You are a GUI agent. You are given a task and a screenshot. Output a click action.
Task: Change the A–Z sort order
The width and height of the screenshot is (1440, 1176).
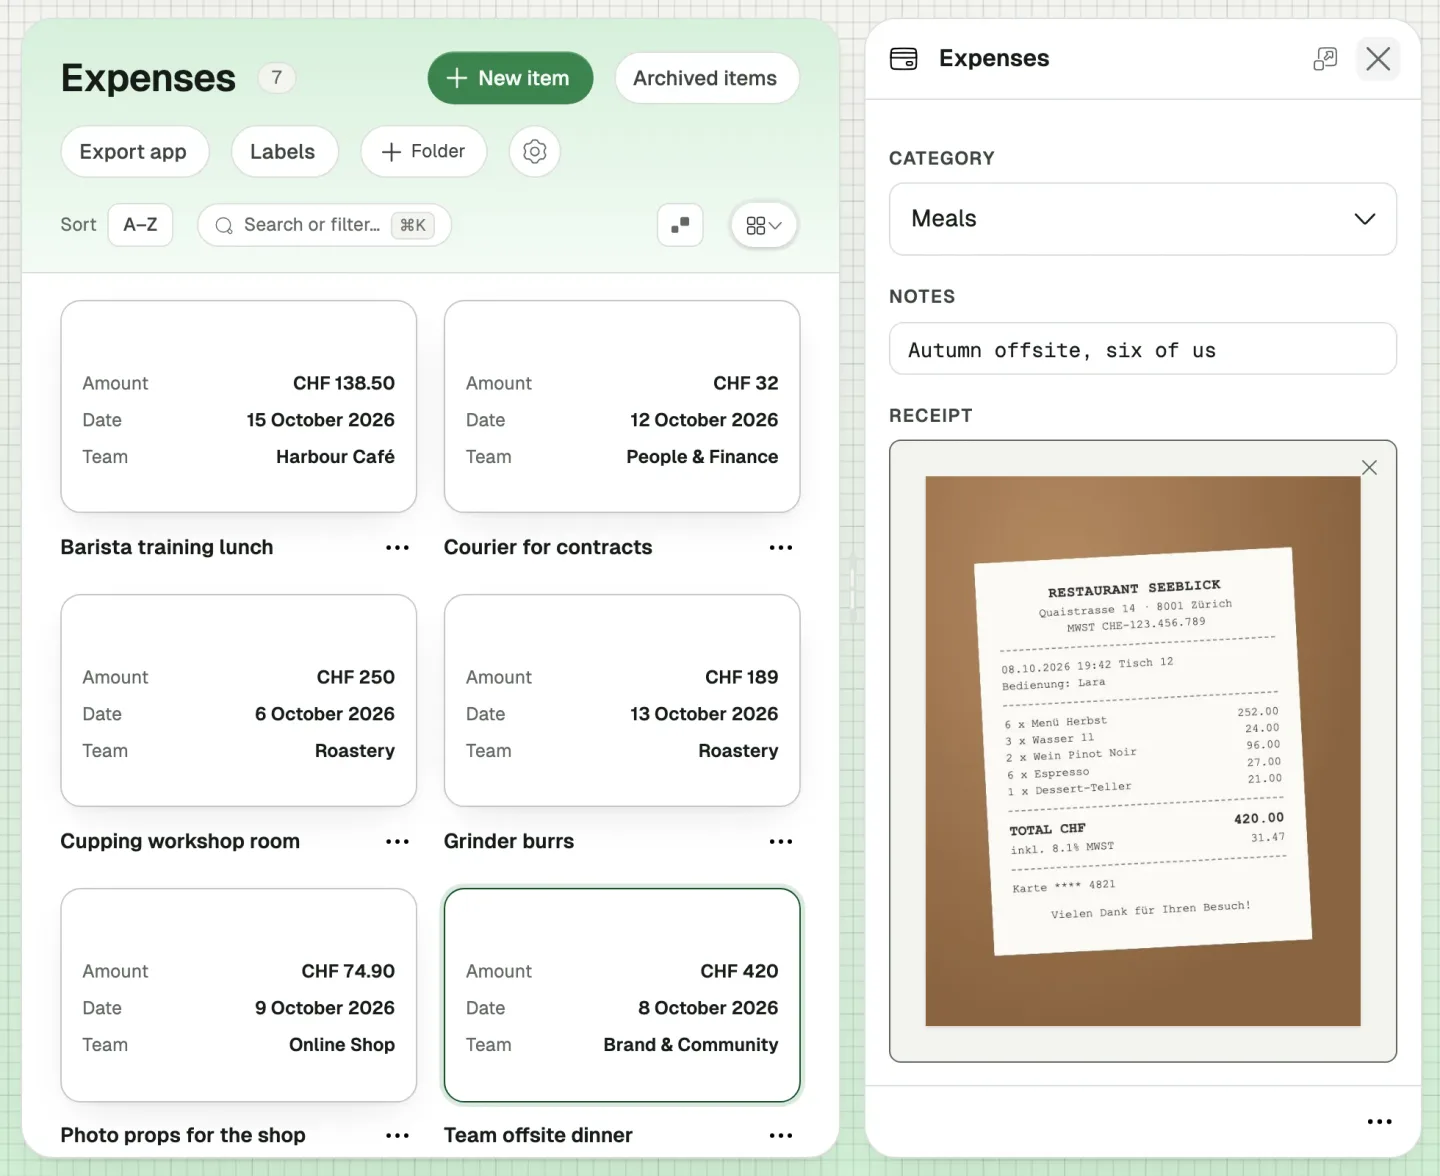[140, 225]
